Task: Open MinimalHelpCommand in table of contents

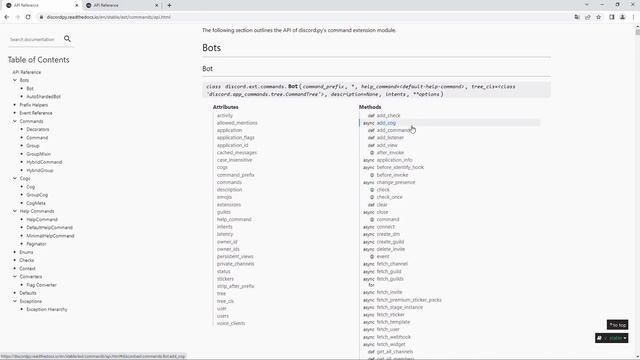Action: click(x=50, y=236)
